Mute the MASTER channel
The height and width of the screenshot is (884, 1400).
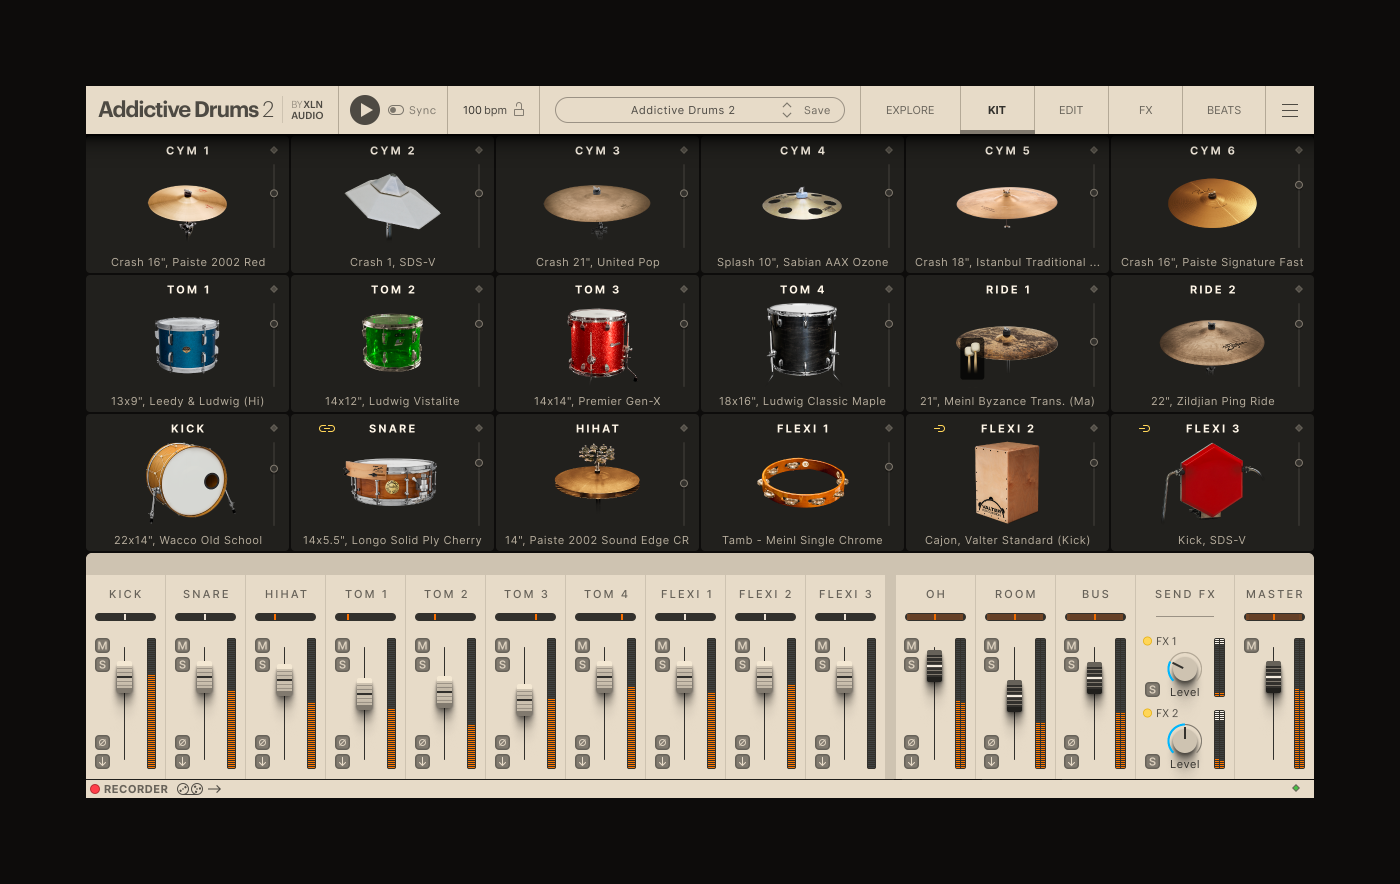pos(1251,645)
